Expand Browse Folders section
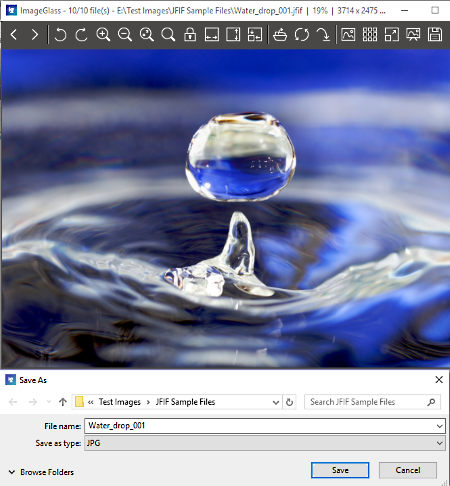 (x=41, y=472)
